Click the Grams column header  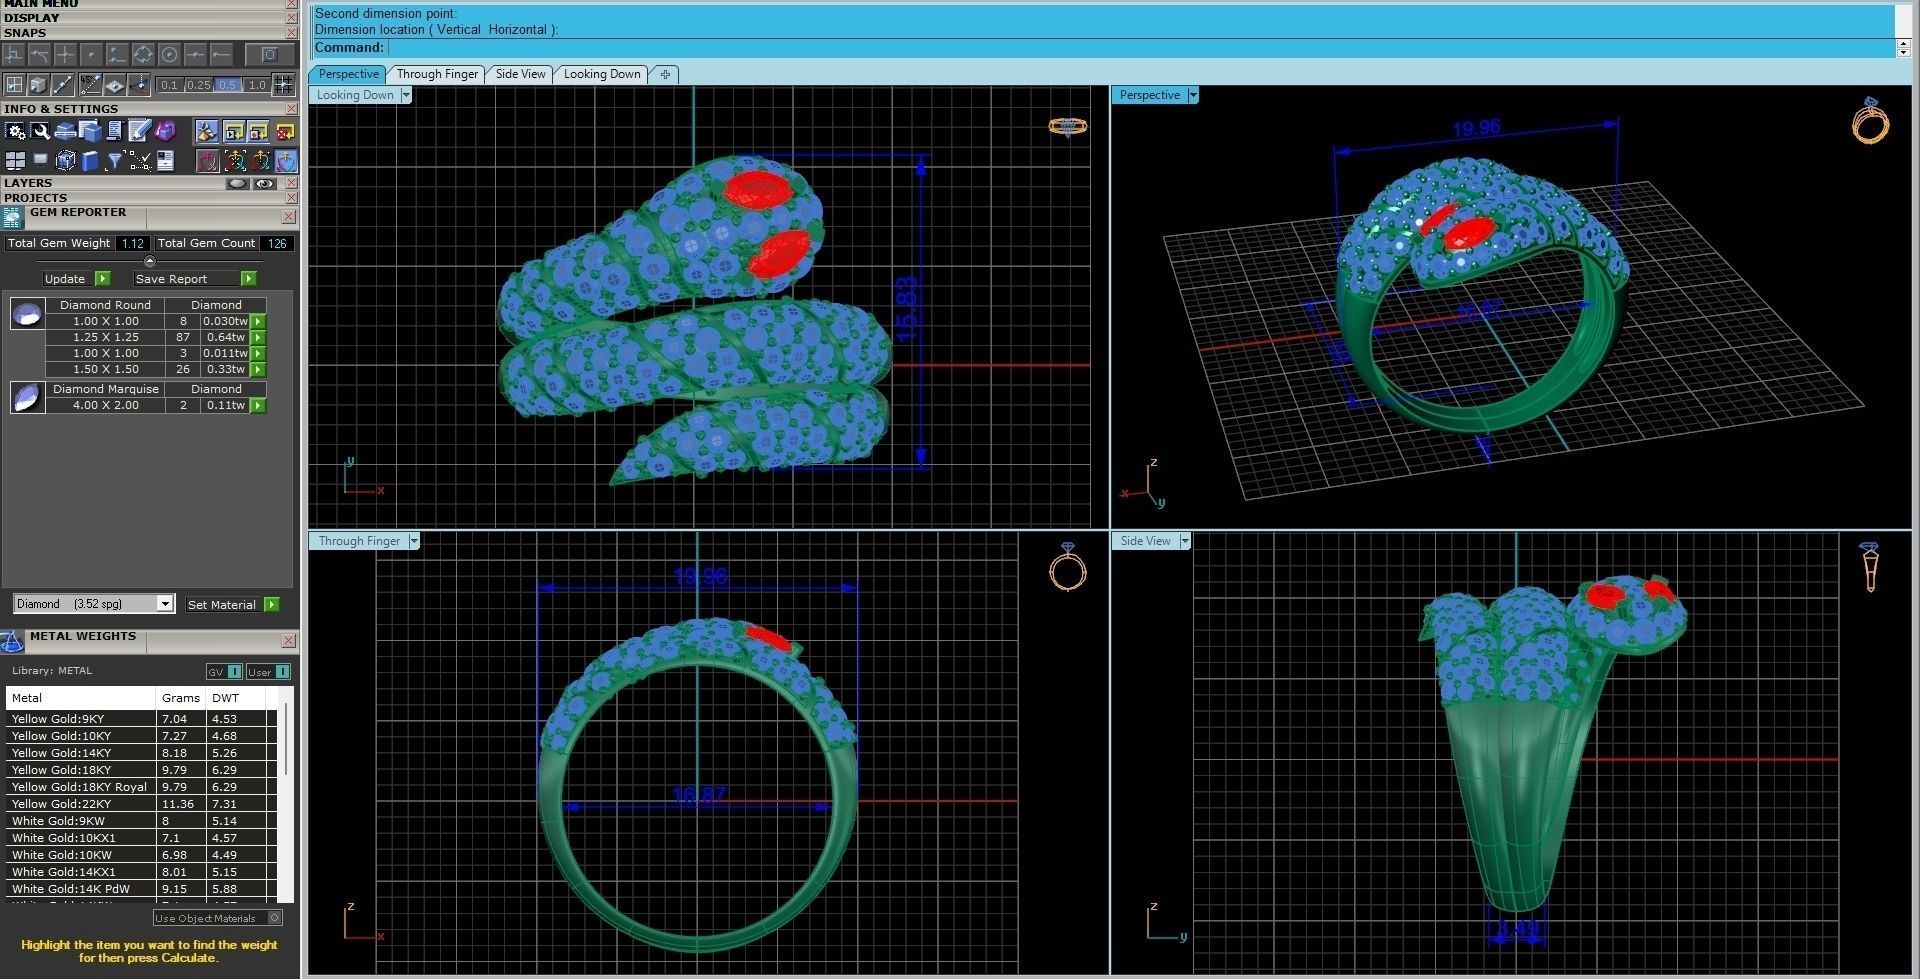181,698
